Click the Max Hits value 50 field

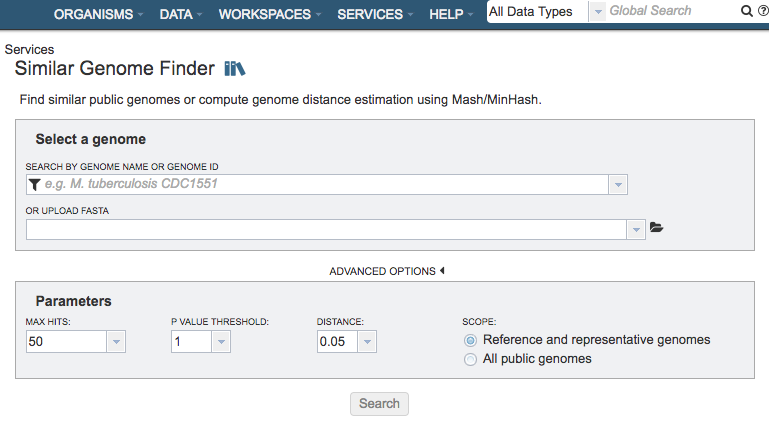pyautogui.click(x=66, y=342)
